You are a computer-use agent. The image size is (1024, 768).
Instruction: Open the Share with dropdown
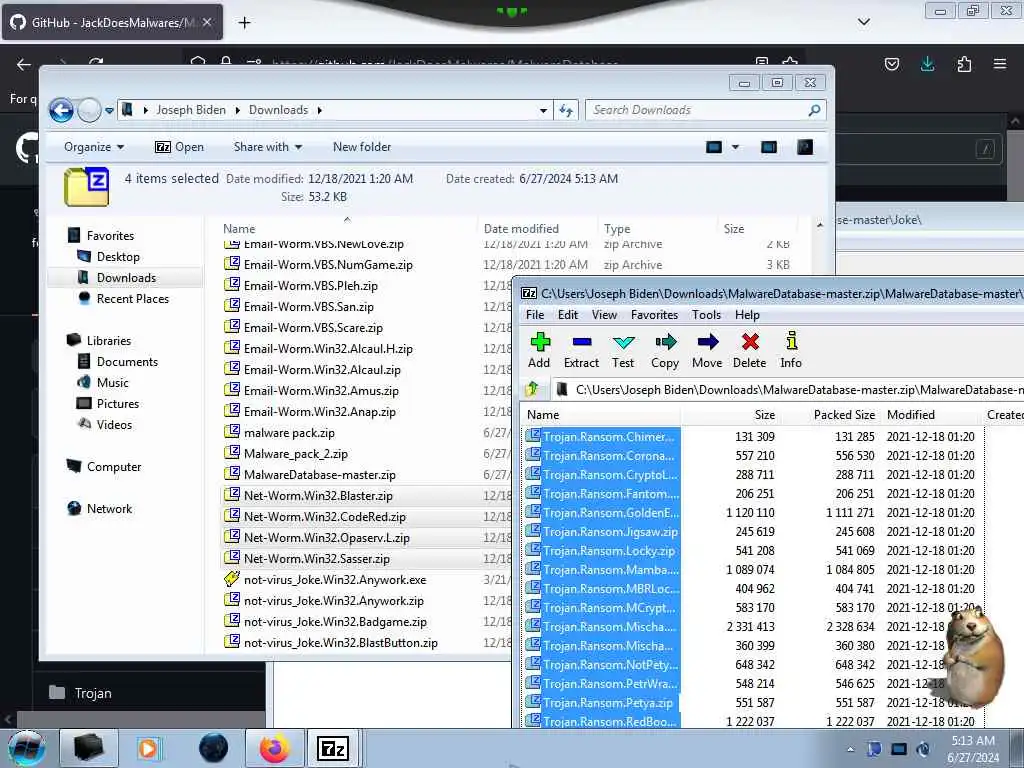268,147
